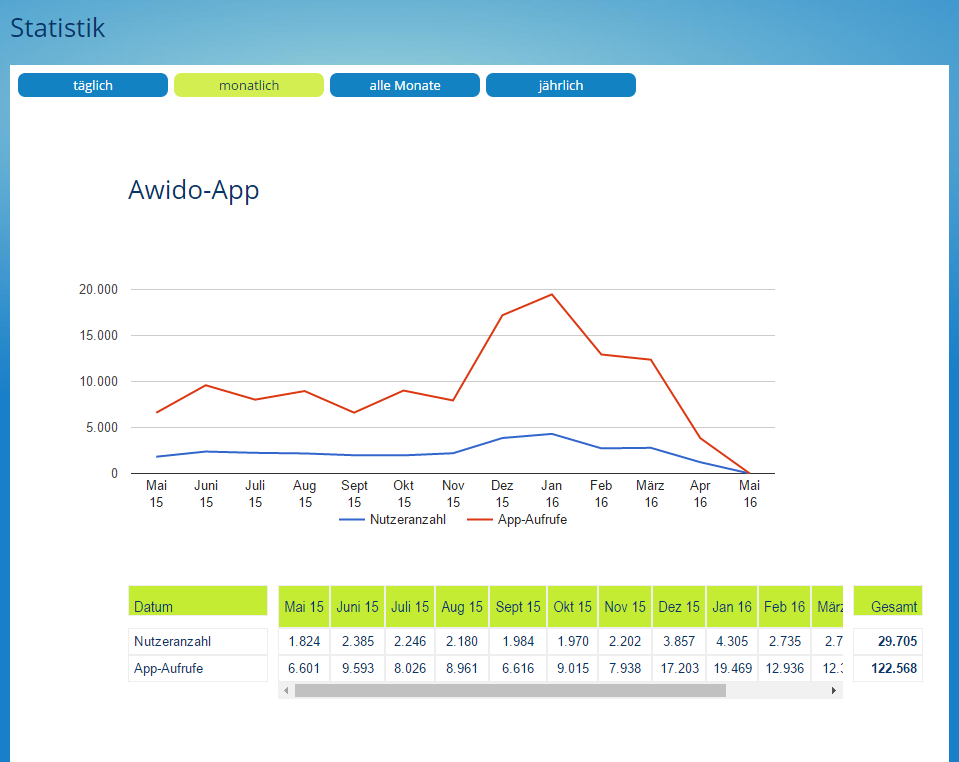Click the Mai 16 x-axis label

click(749, 494)
